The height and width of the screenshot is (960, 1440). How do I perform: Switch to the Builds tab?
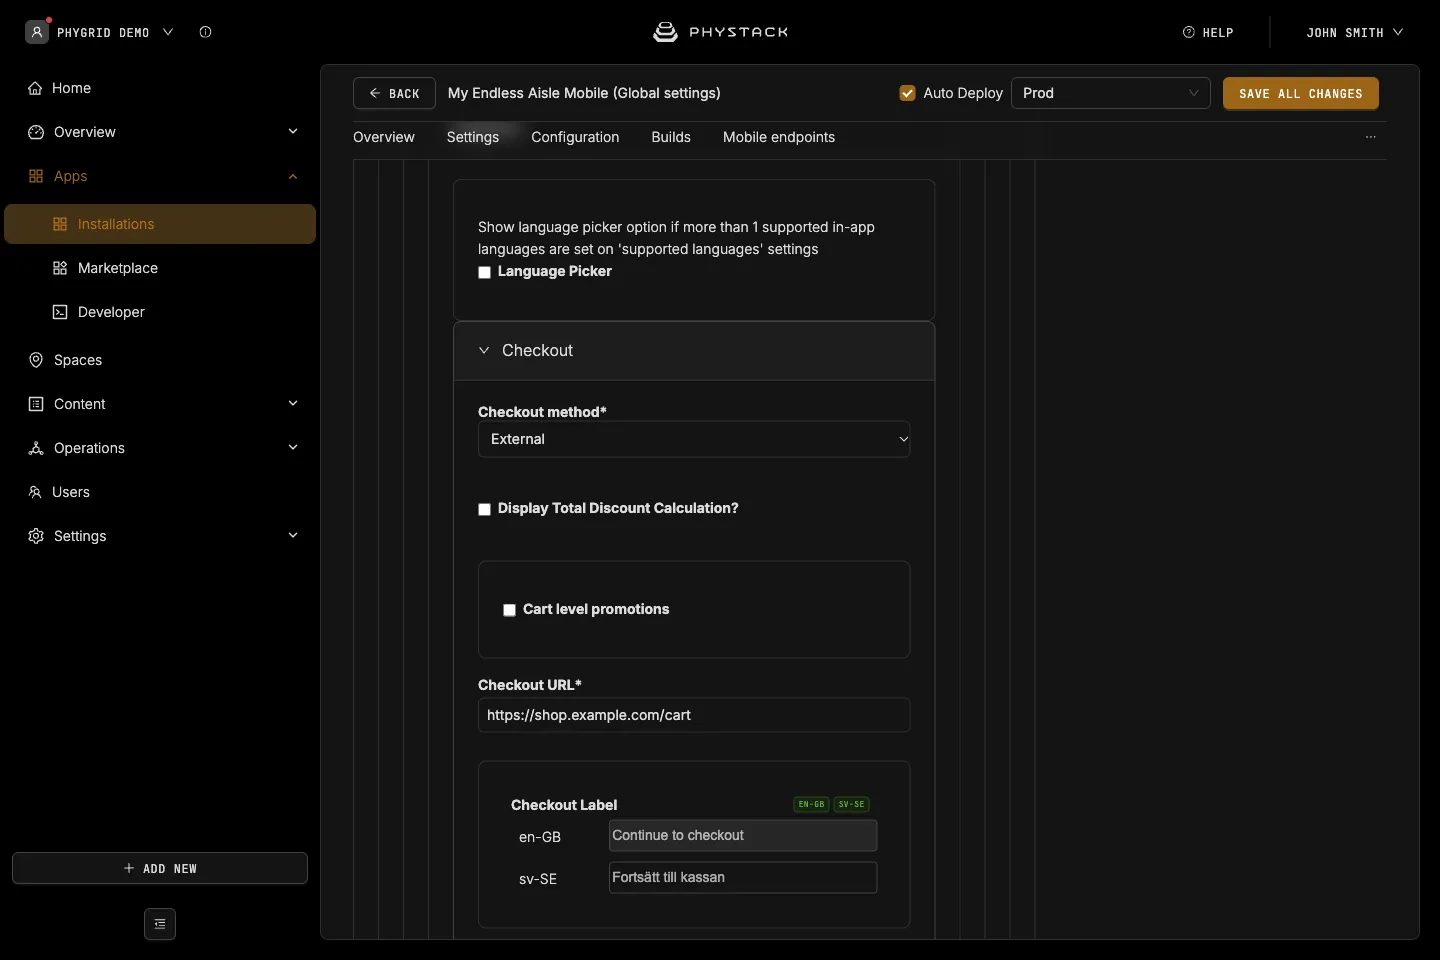[x=671, y=137]
